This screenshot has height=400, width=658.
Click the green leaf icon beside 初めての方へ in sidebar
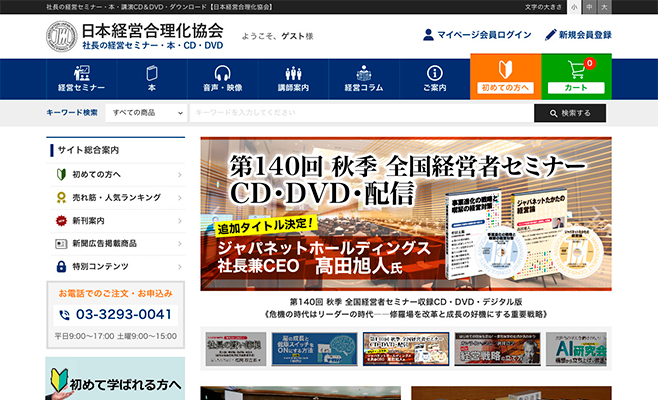pos(61,174)
